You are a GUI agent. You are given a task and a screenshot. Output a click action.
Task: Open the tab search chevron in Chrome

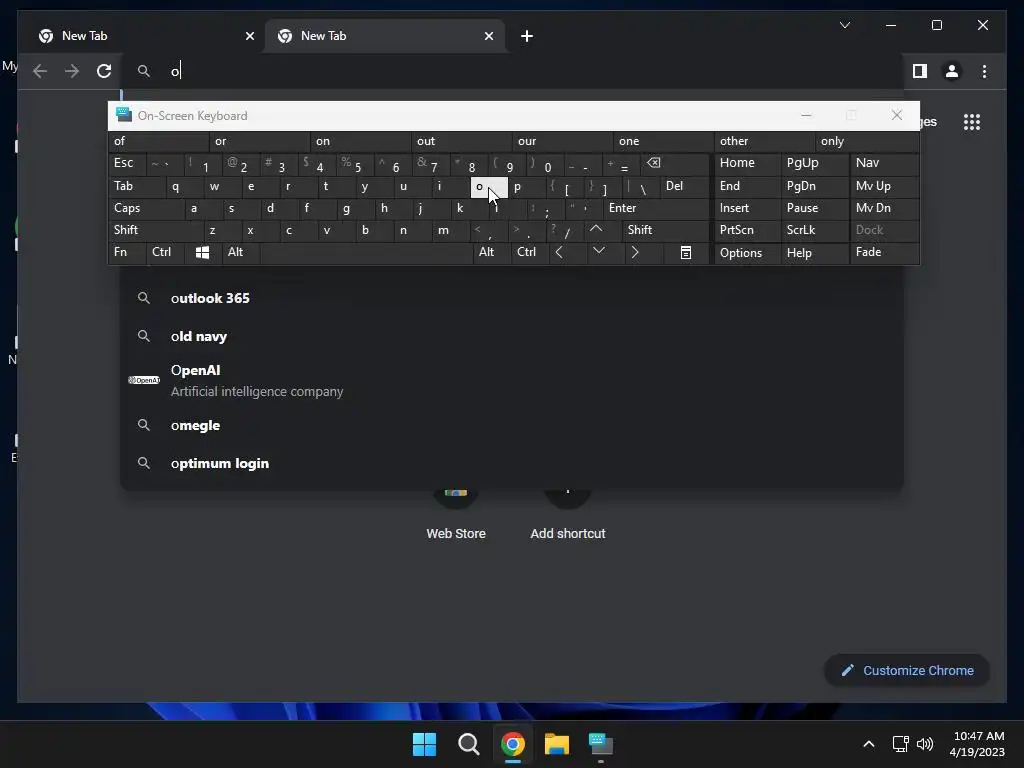844,25
